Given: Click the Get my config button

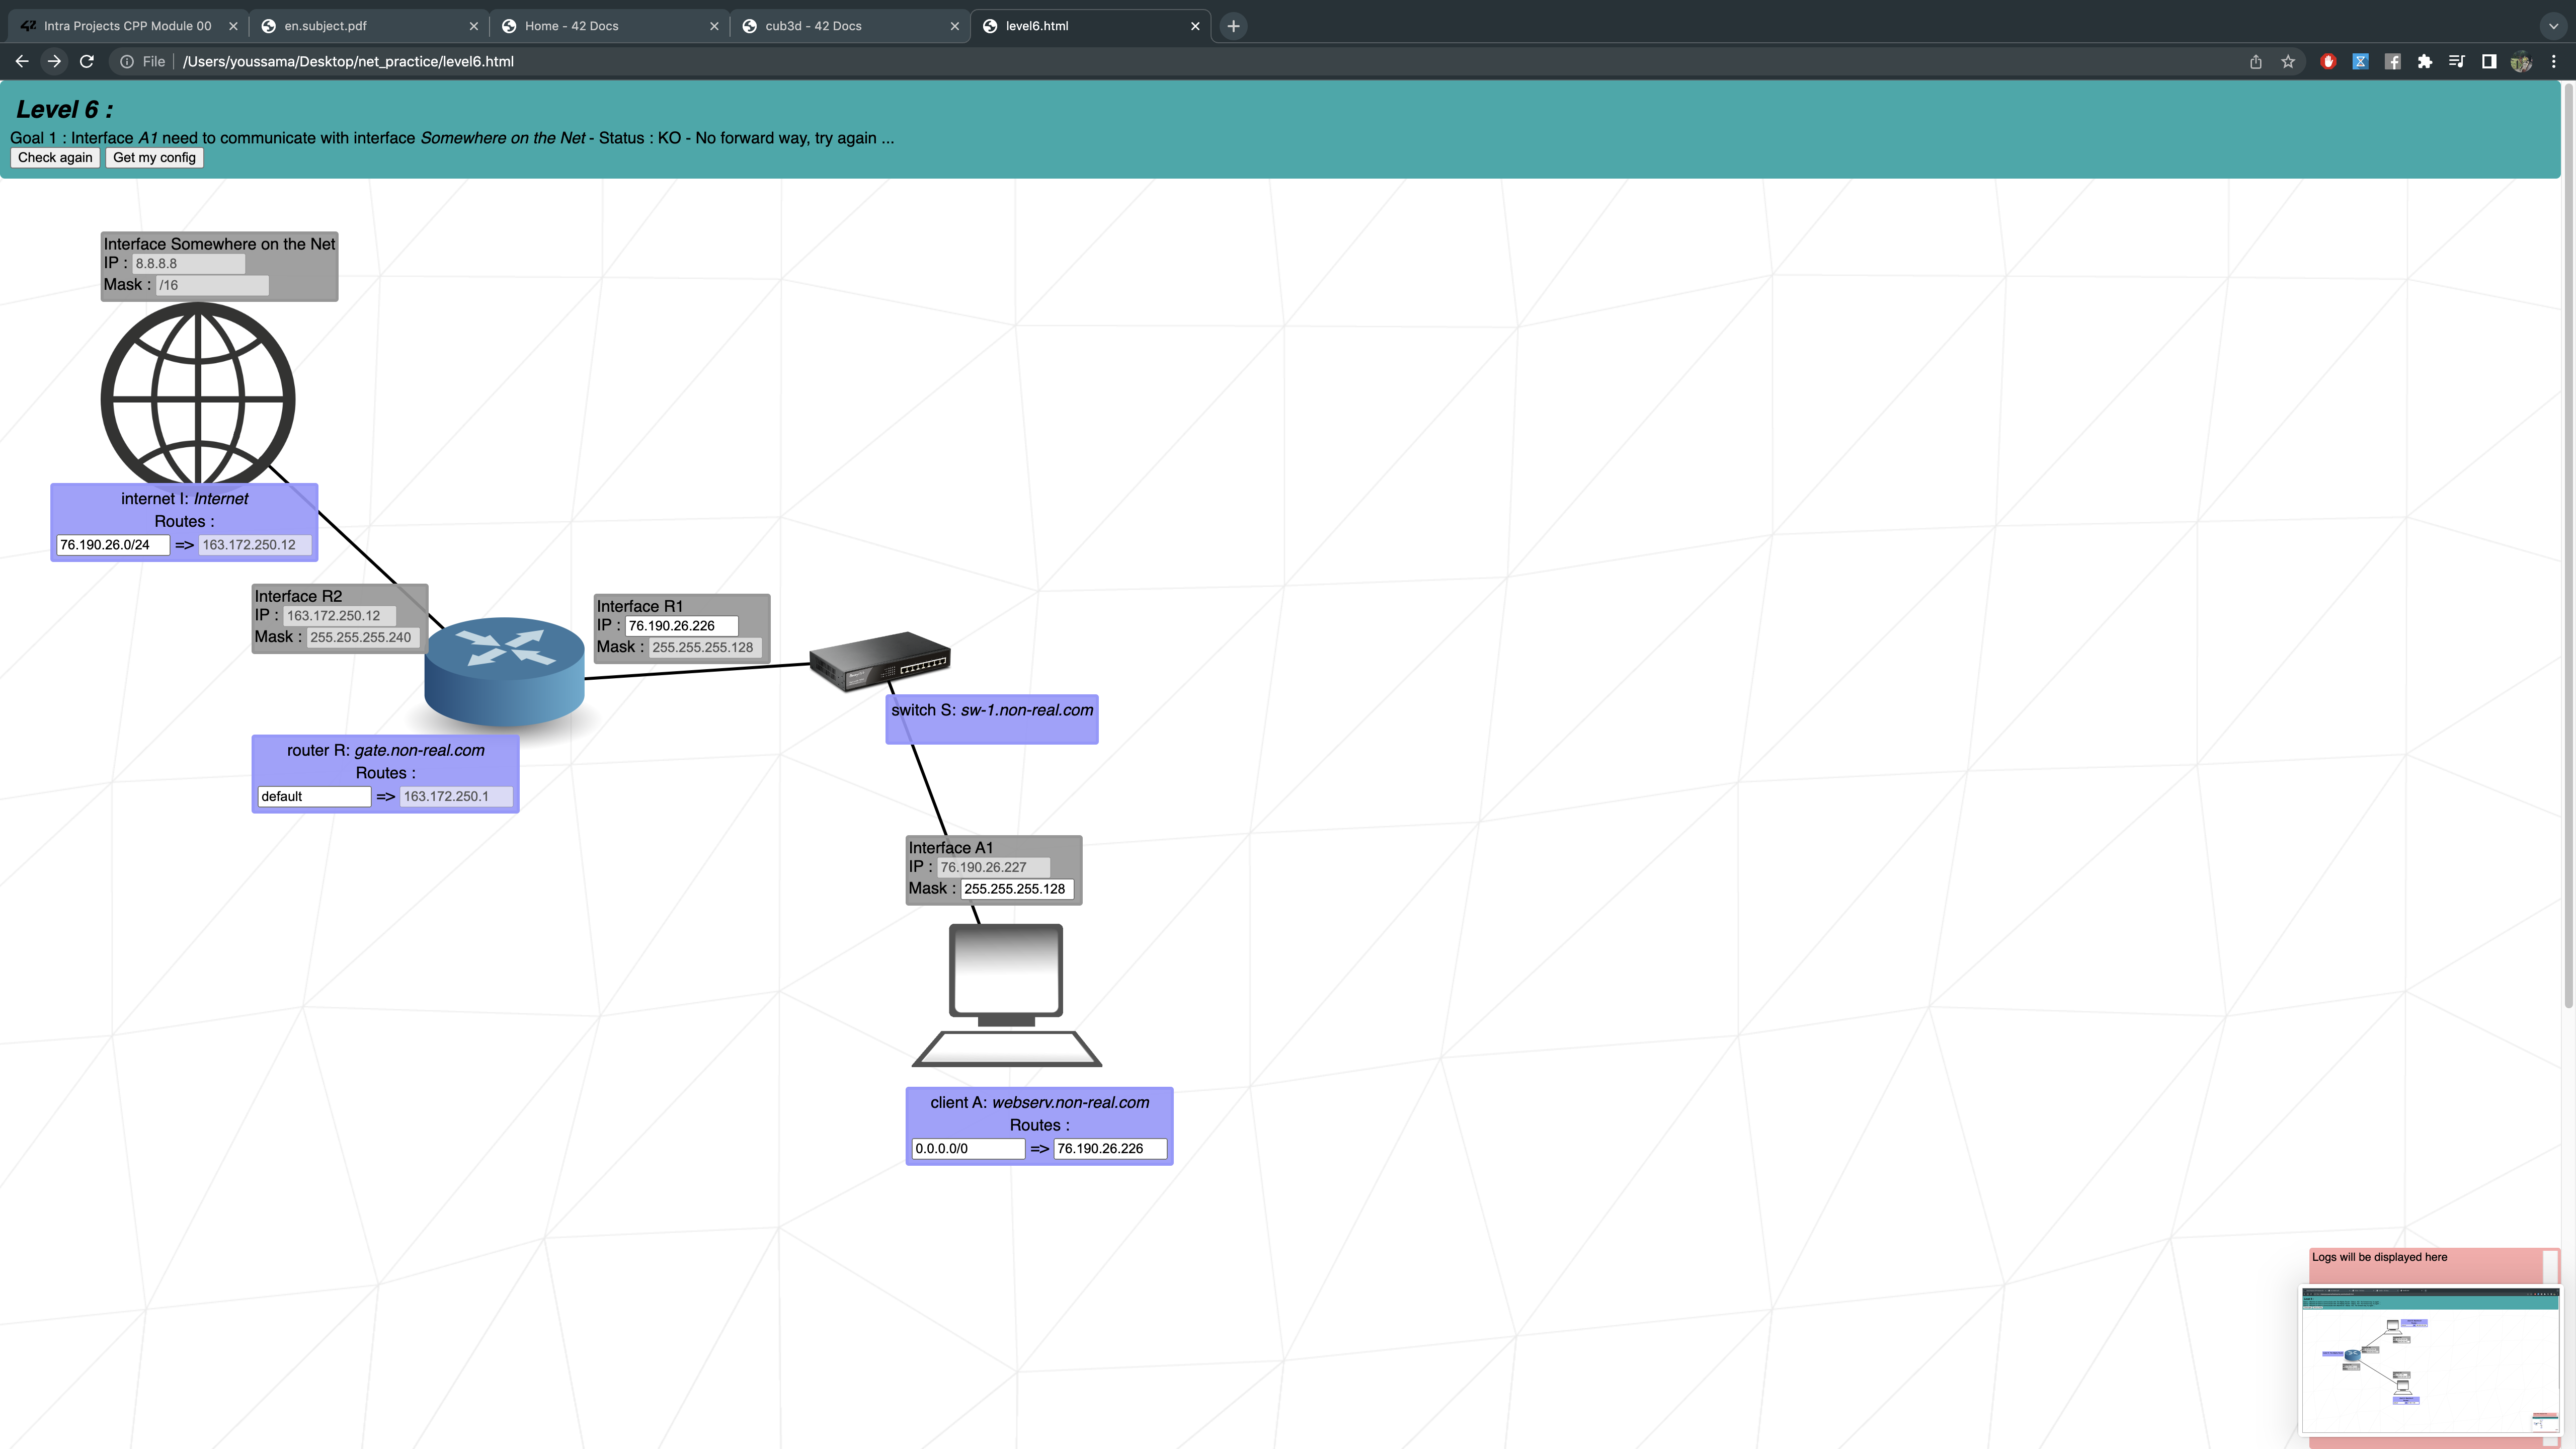Looking at the screenshot, I should click(154, 157).
